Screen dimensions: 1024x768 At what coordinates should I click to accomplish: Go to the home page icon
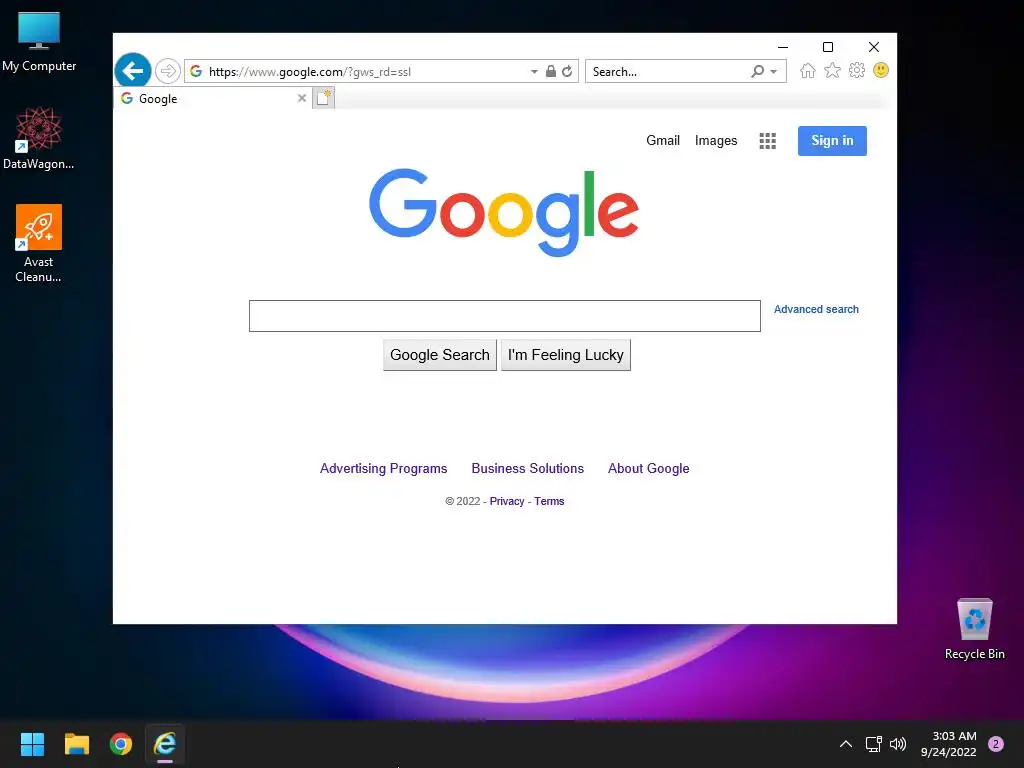coord(808,71)
